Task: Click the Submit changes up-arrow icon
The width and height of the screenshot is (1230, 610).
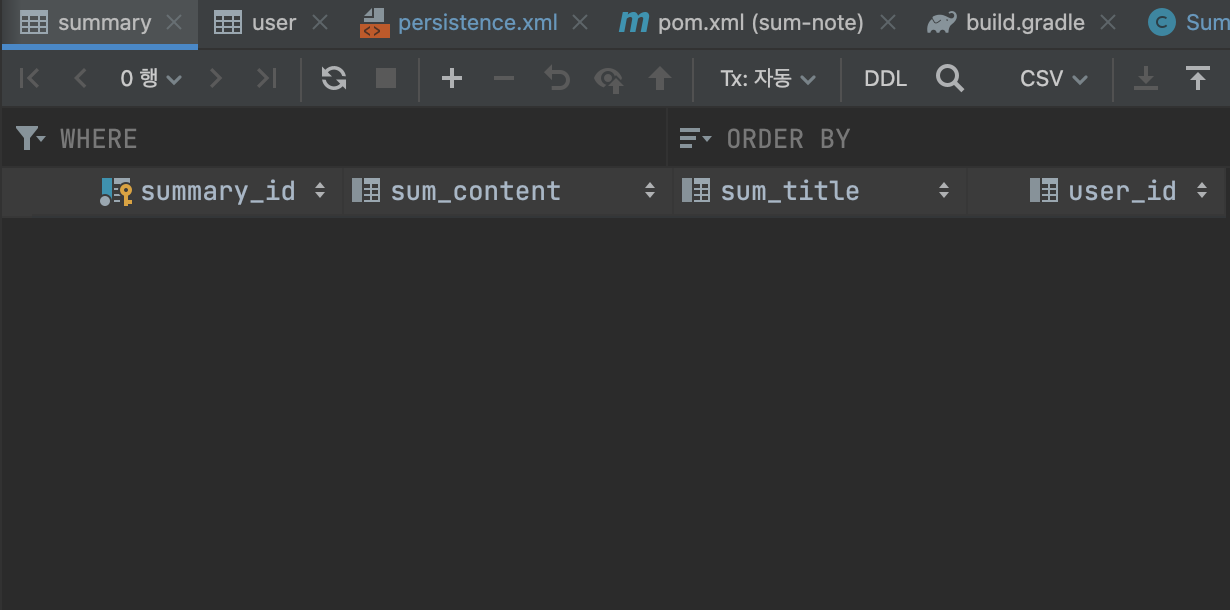Action: [x=660, y=78]
